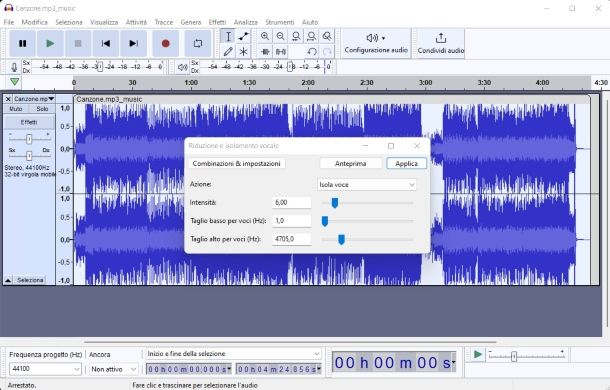Screen dimensions: 610x390
Task: Stop playback with the Stop button
Action: [78, 43]
